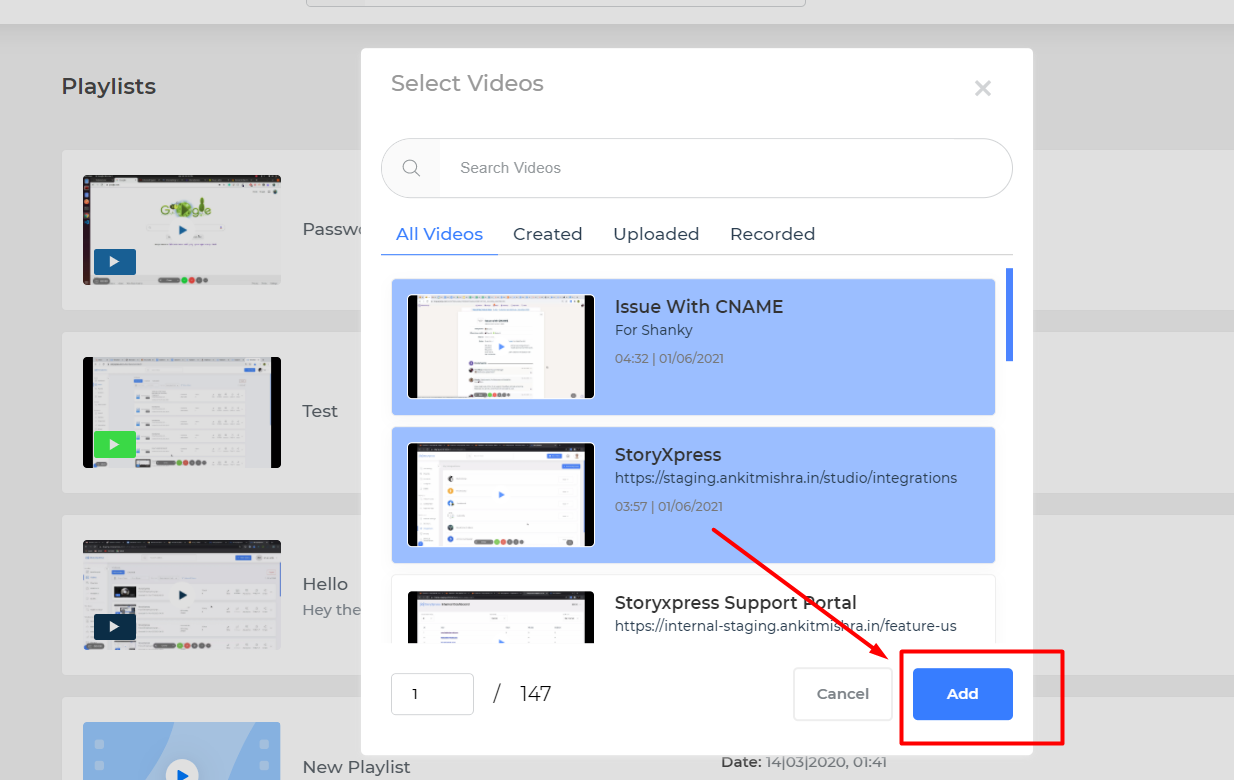
Task: Click the Issue With CNAME title
Action: coord(699,307)
